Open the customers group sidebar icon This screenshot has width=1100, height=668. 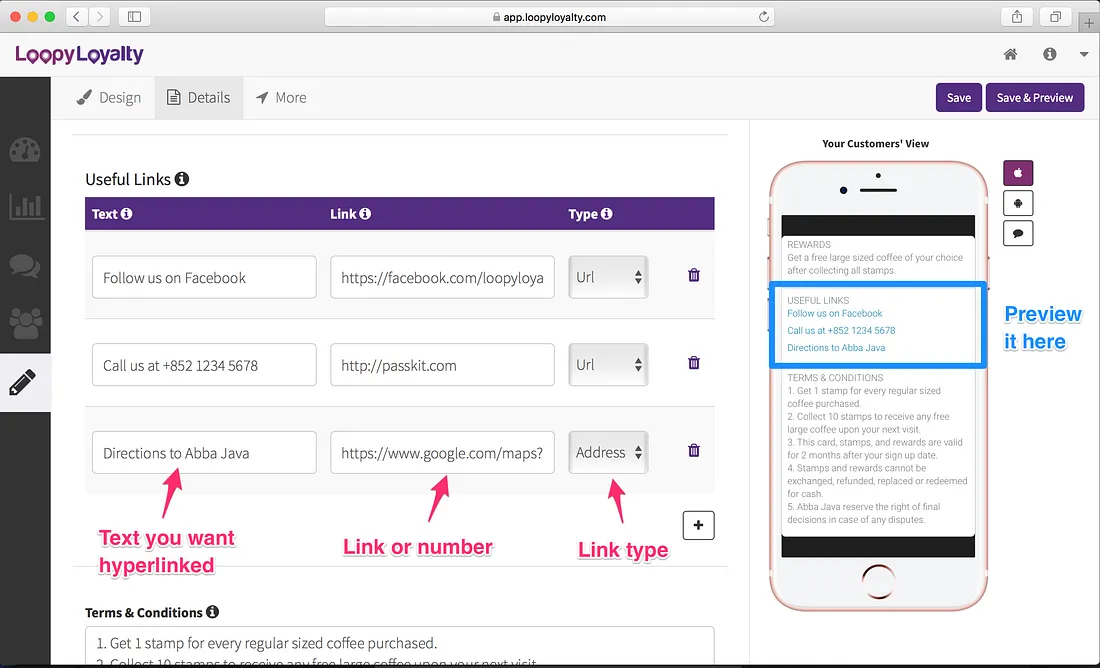pyautogui.click(x=25, y=323)
